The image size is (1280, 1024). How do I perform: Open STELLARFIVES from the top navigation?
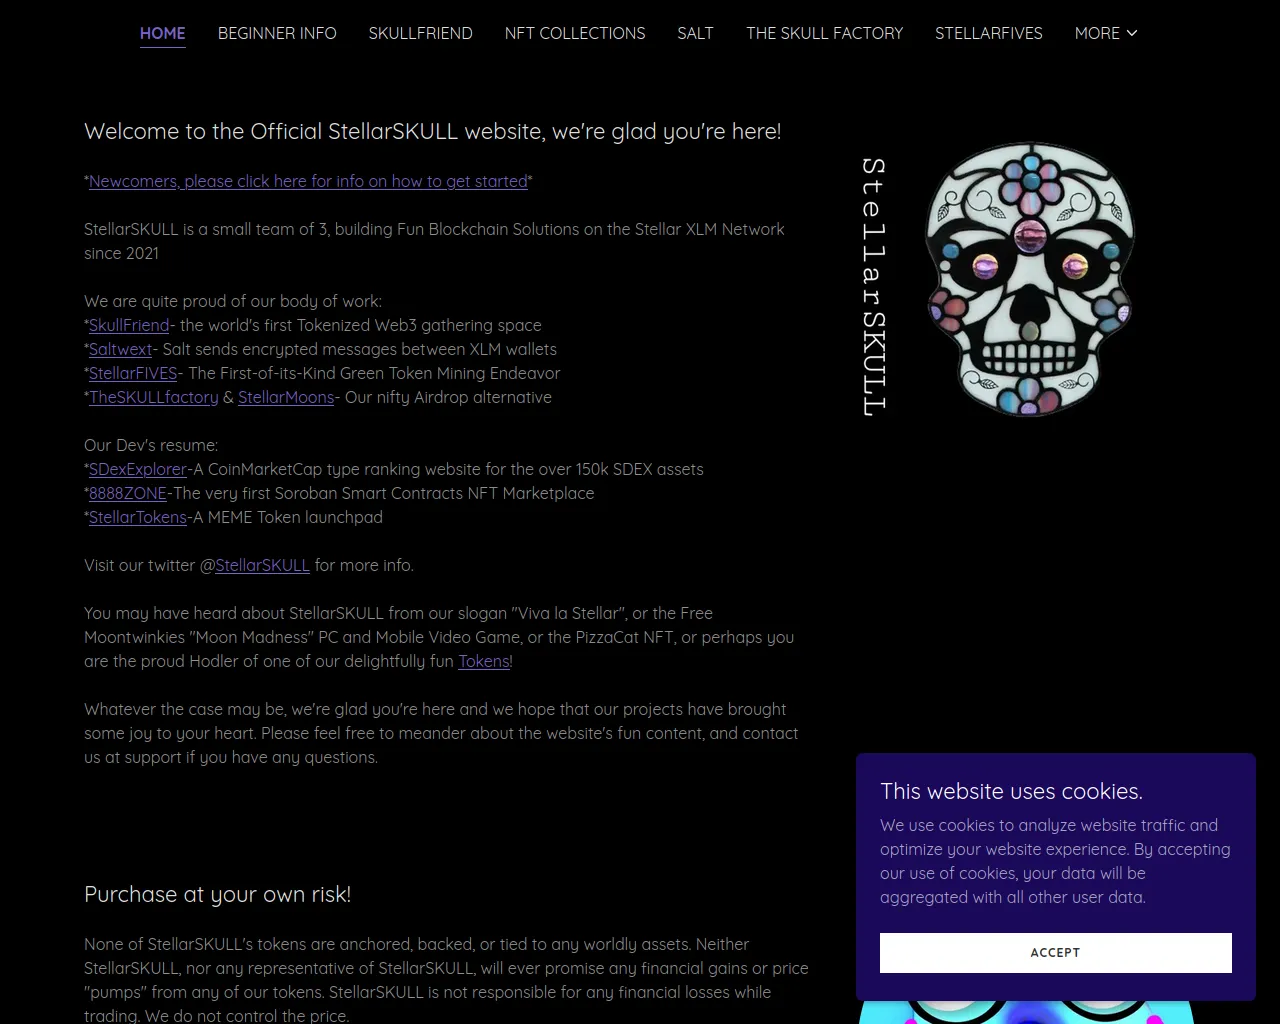click(989, 33)
